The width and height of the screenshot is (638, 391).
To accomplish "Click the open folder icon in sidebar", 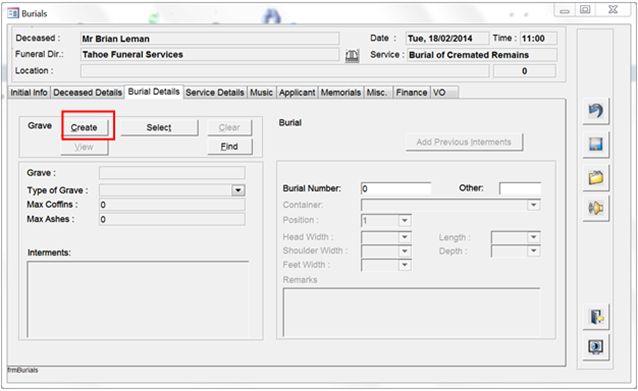I will pyautogui.click(x=596, y=178).
